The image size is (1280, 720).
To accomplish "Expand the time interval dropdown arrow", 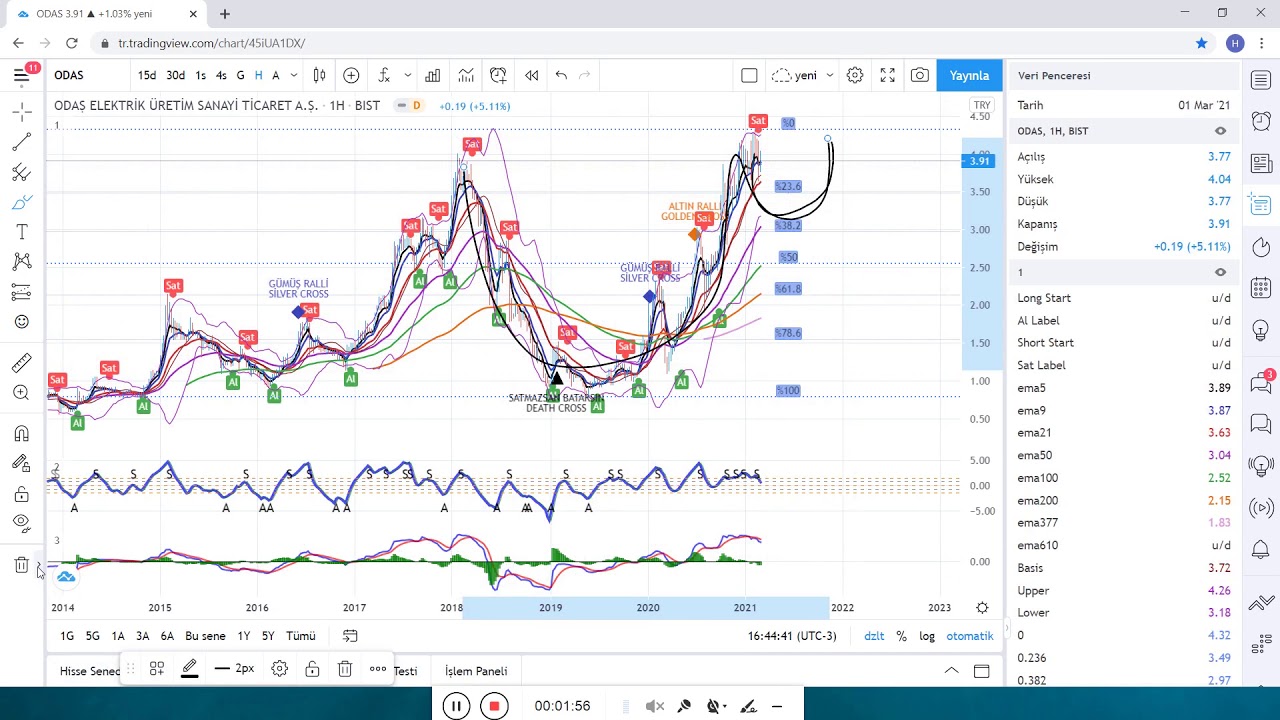I will pyautogui.click(x=293, y=75).
